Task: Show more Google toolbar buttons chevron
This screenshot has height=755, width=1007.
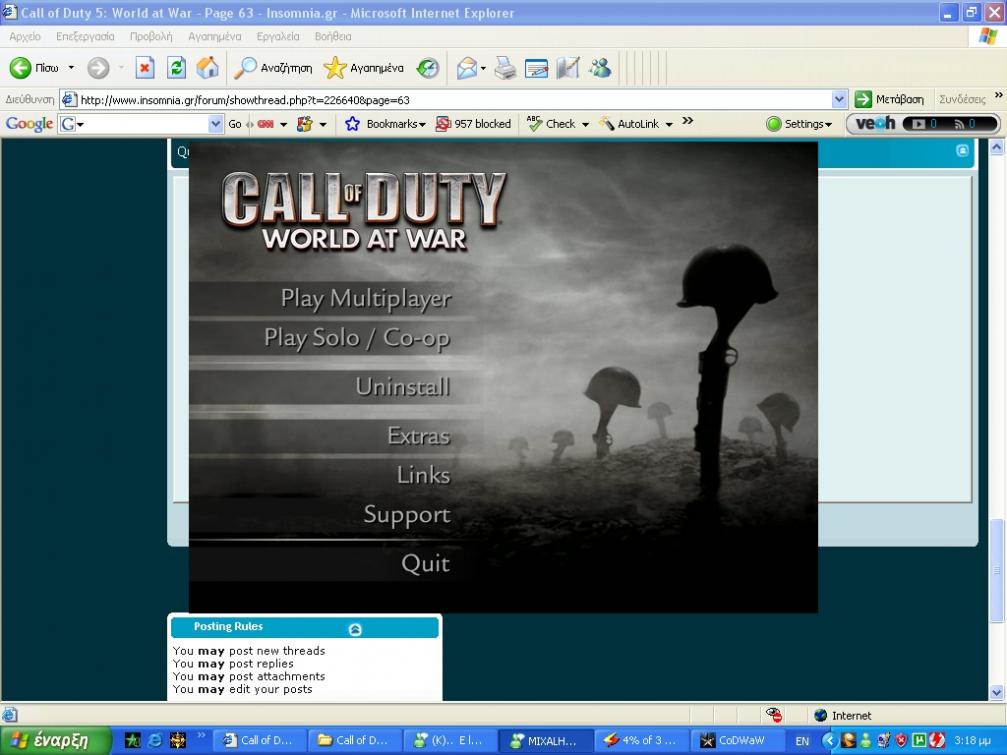Action: coord(687,121)
